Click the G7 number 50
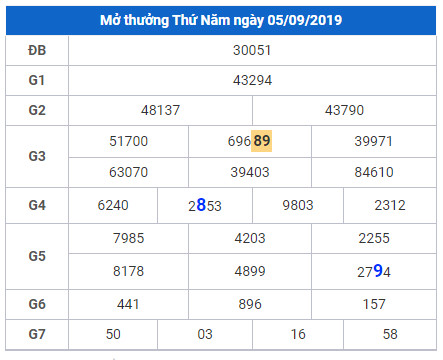 pyautogui.click(x=113, y=334)
